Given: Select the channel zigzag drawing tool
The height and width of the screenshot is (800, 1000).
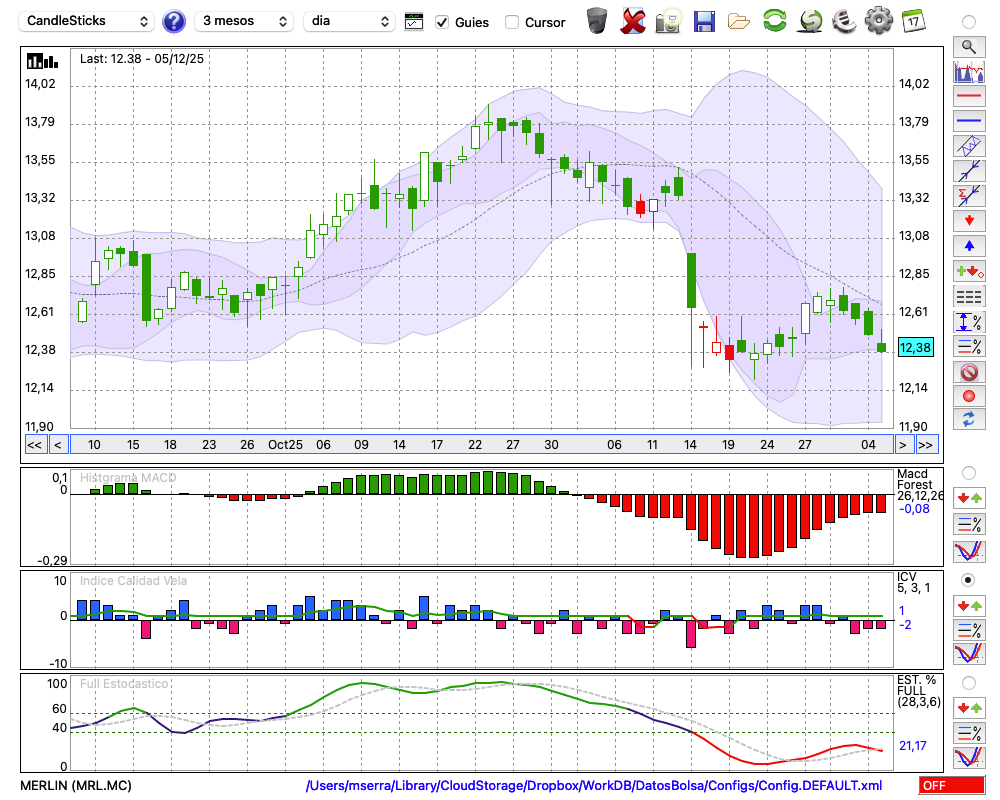Looking at the screenshot, I should click(969, 145).
